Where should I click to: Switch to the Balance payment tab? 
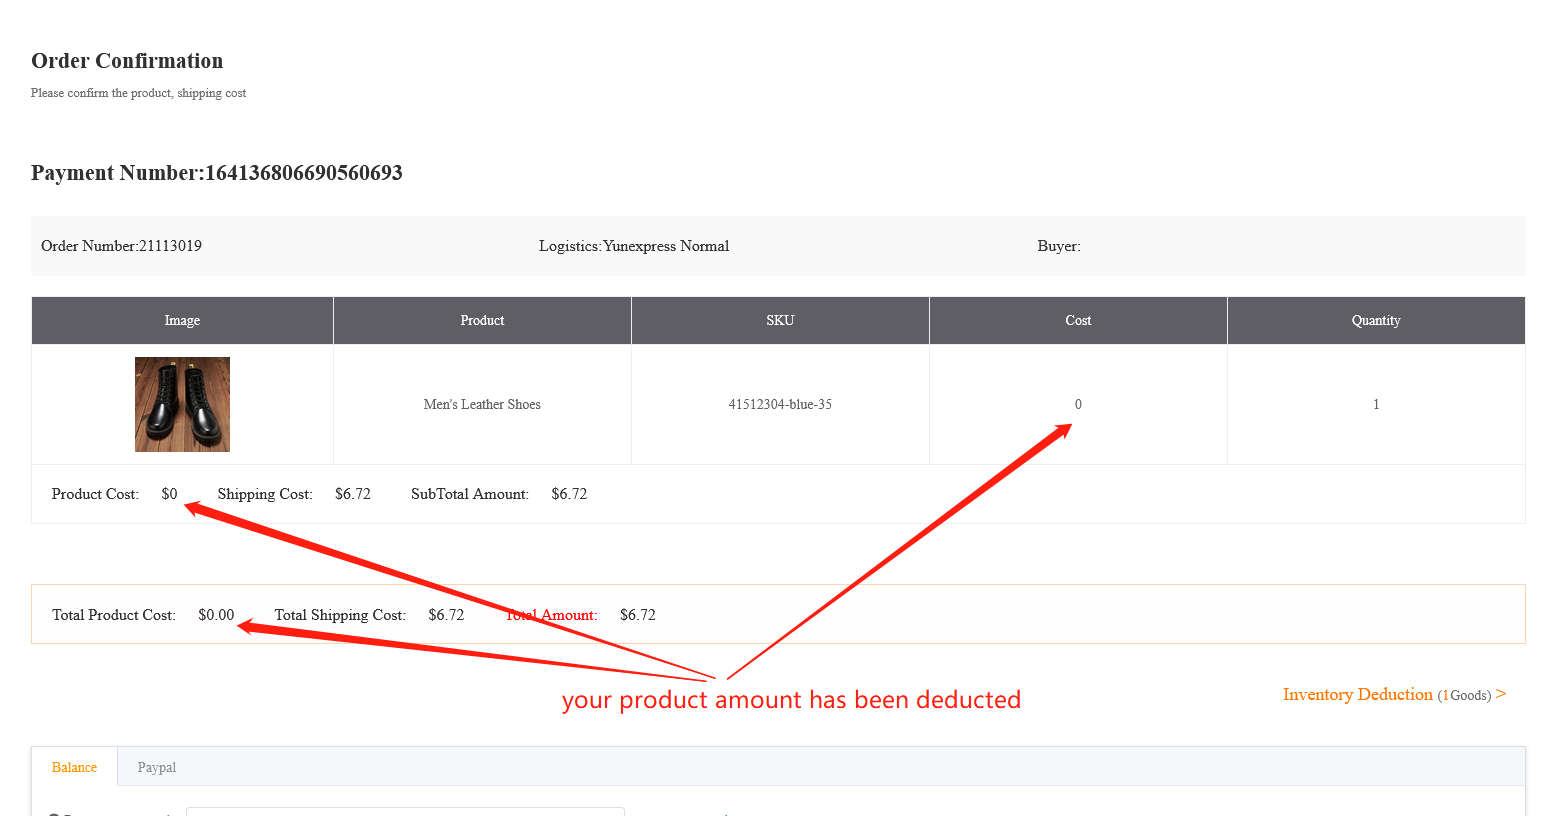tap(74, 767)
